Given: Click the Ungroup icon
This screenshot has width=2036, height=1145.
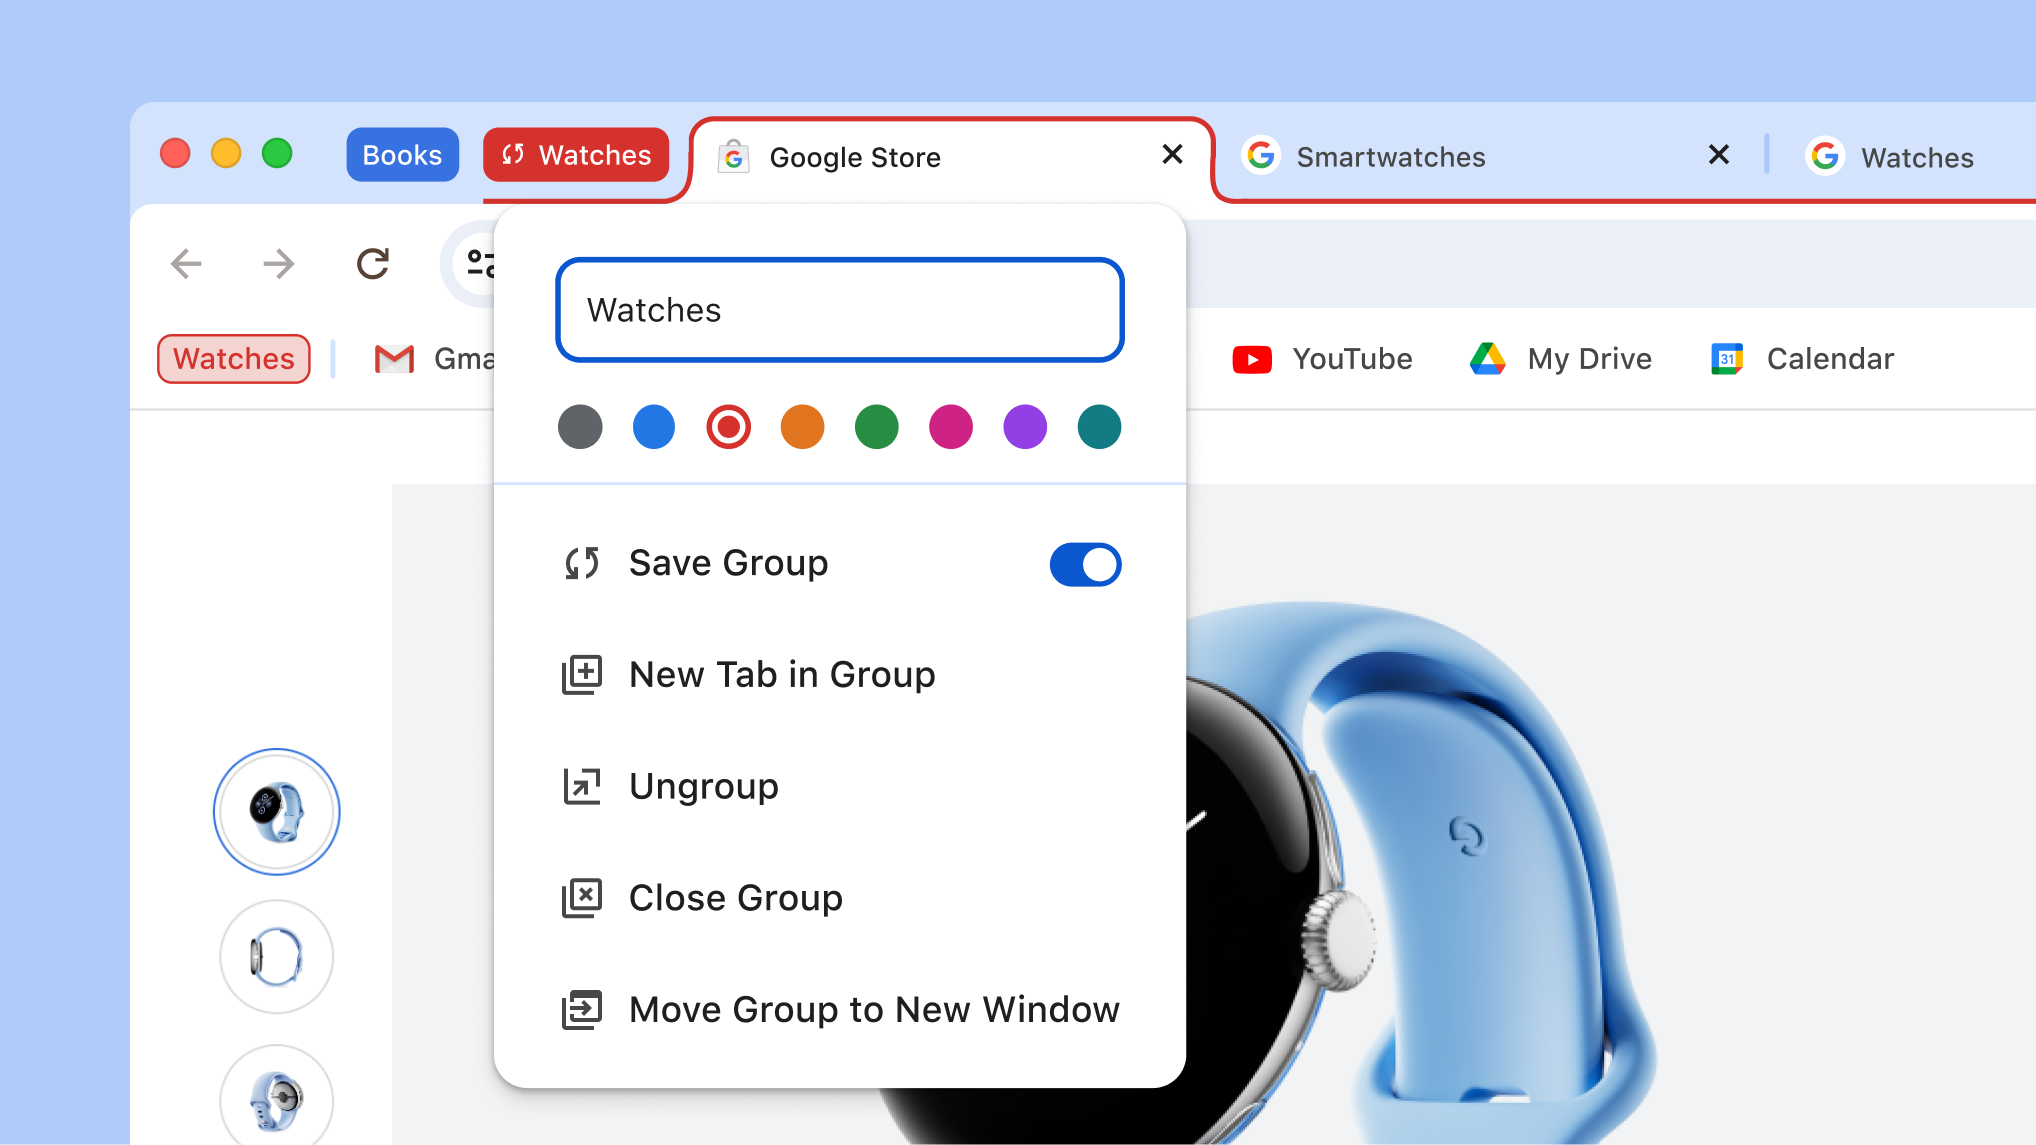Looking at the screenshot, I should [x=583, y=786].
